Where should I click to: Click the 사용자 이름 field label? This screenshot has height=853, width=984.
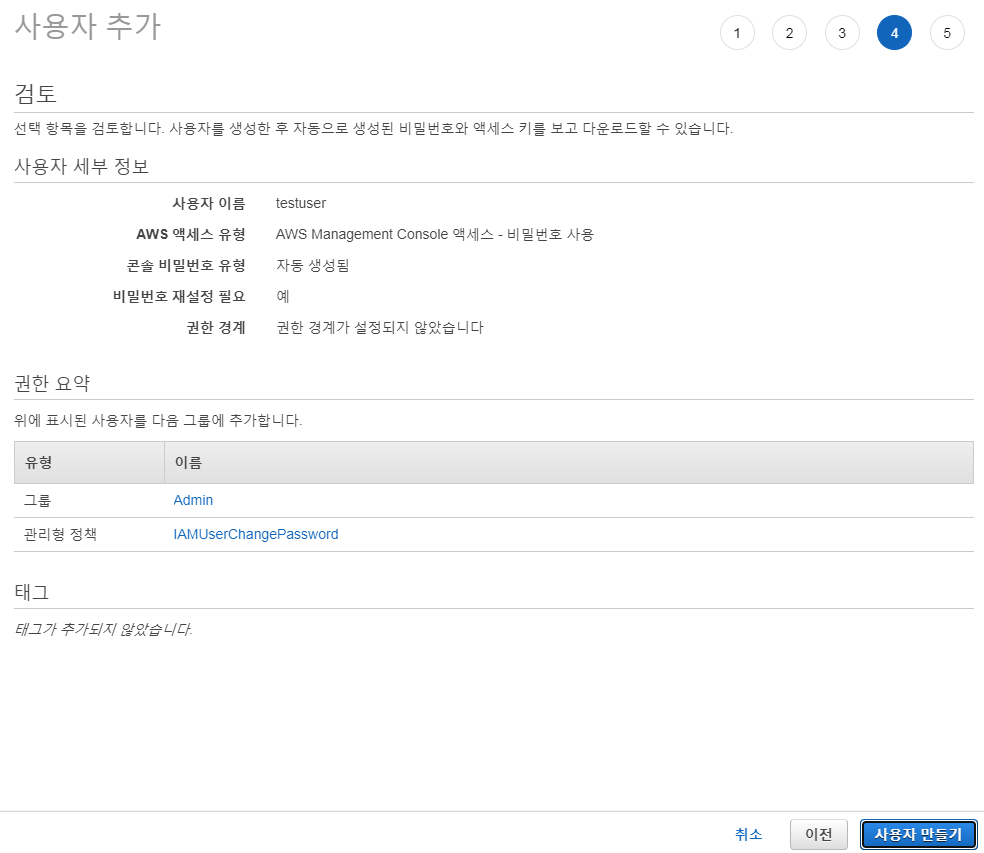(209, 203)
